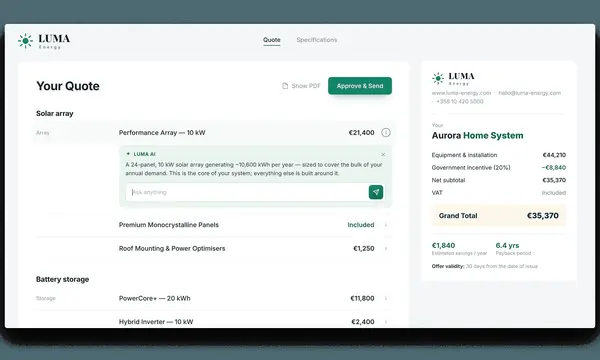Click the Your Quote heading

point(68,86)
